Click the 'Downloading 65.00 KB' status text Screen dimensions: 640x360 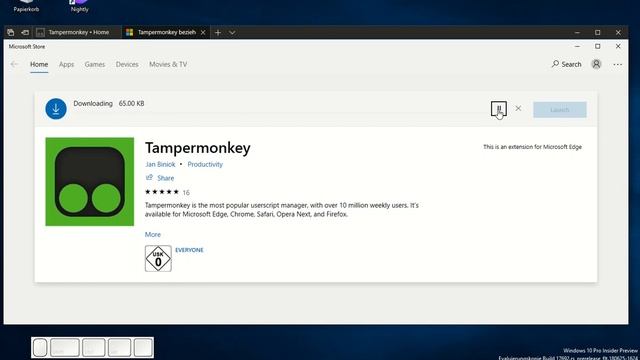(109, 104)
